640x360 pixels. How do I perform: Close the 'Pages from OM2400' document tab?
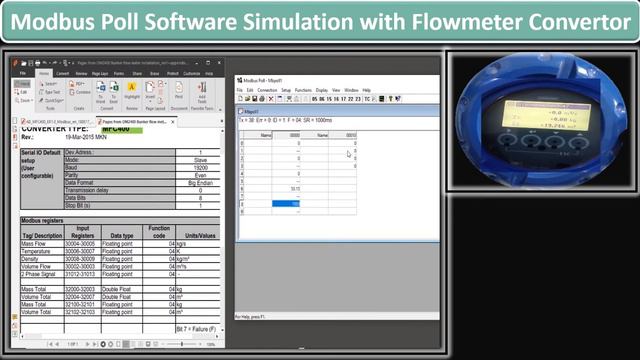point(173,122)
